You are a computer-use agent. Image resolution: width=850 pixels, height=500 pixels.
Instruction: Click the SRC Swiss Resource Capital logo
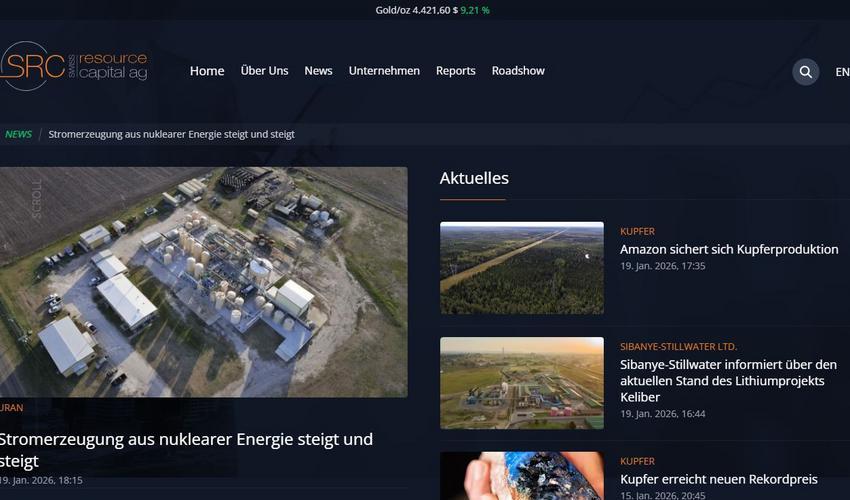point(74,66)
